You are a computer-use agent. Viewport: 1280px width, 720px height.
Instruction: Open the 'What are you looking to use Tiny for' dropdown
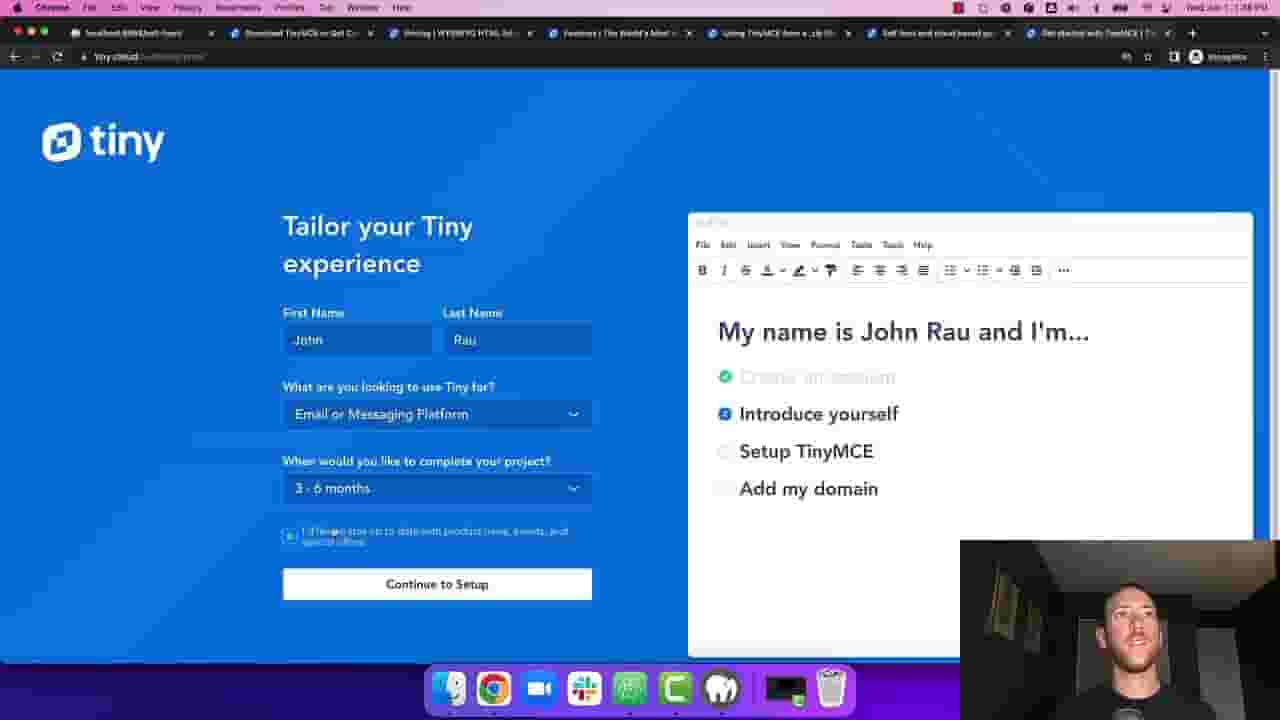click(x=437, y=414)
